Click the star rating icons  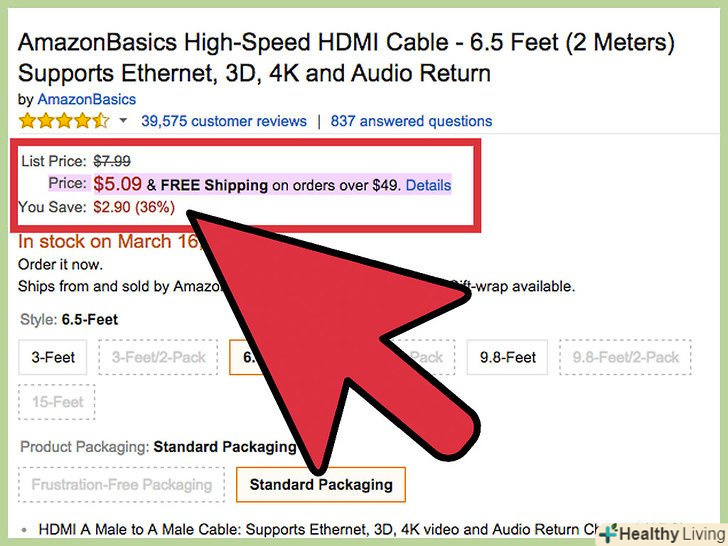[64, 121]
